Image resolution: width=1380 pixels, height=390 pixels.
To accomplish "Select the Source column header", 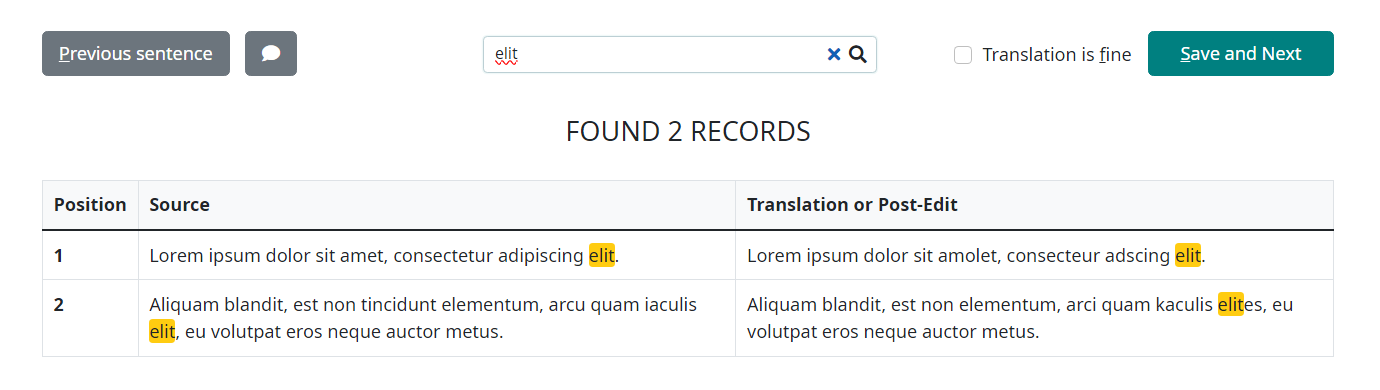I will click(180, 205).
